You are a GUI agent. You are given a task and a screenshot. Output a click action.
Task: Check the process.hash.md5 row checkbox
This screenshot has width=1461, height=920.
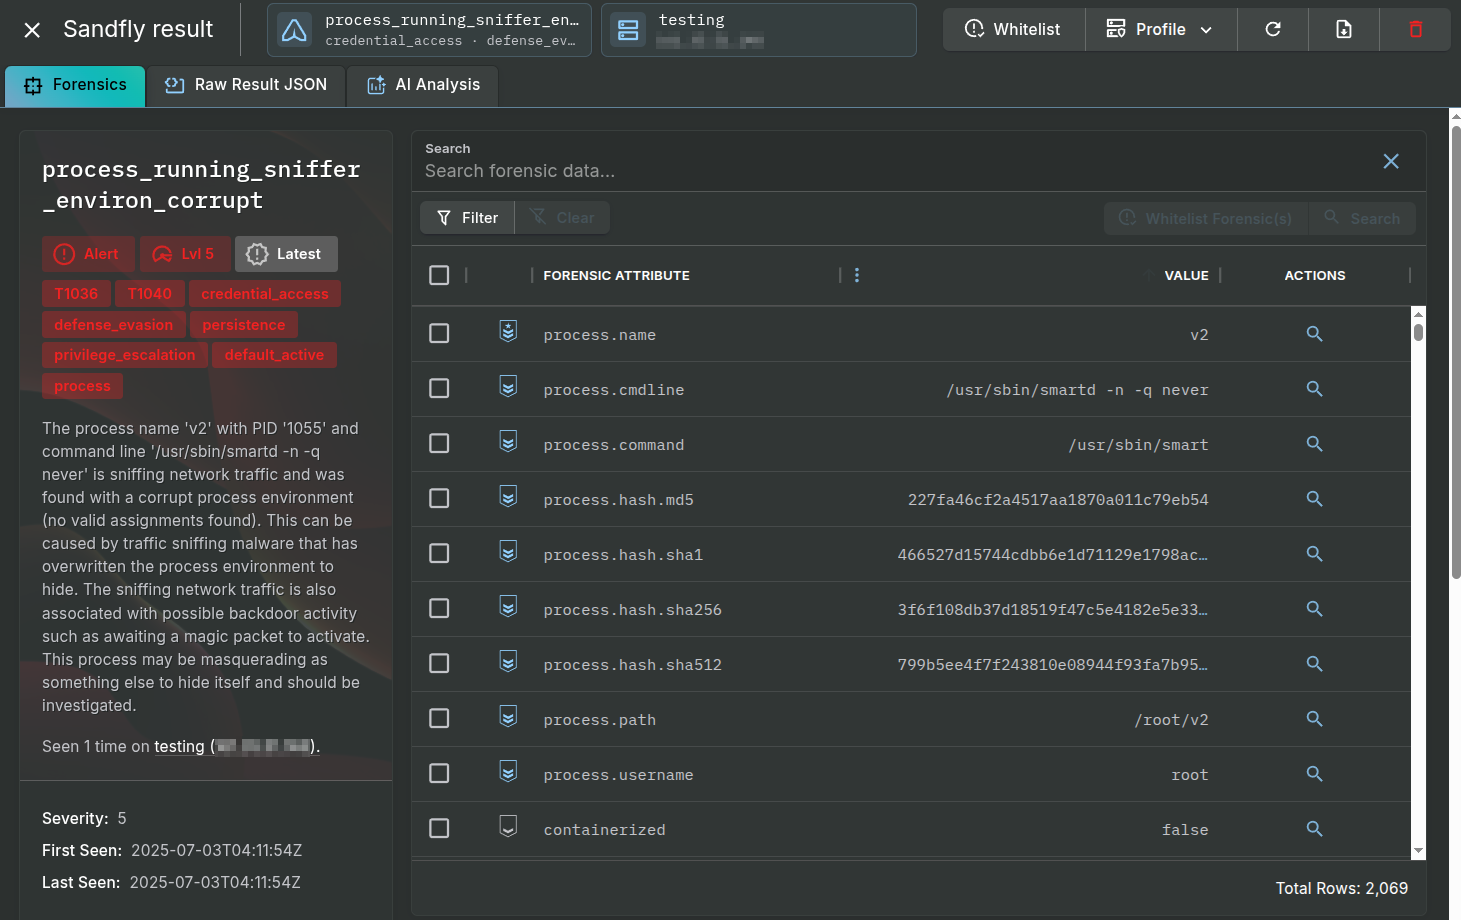[439, 498]
